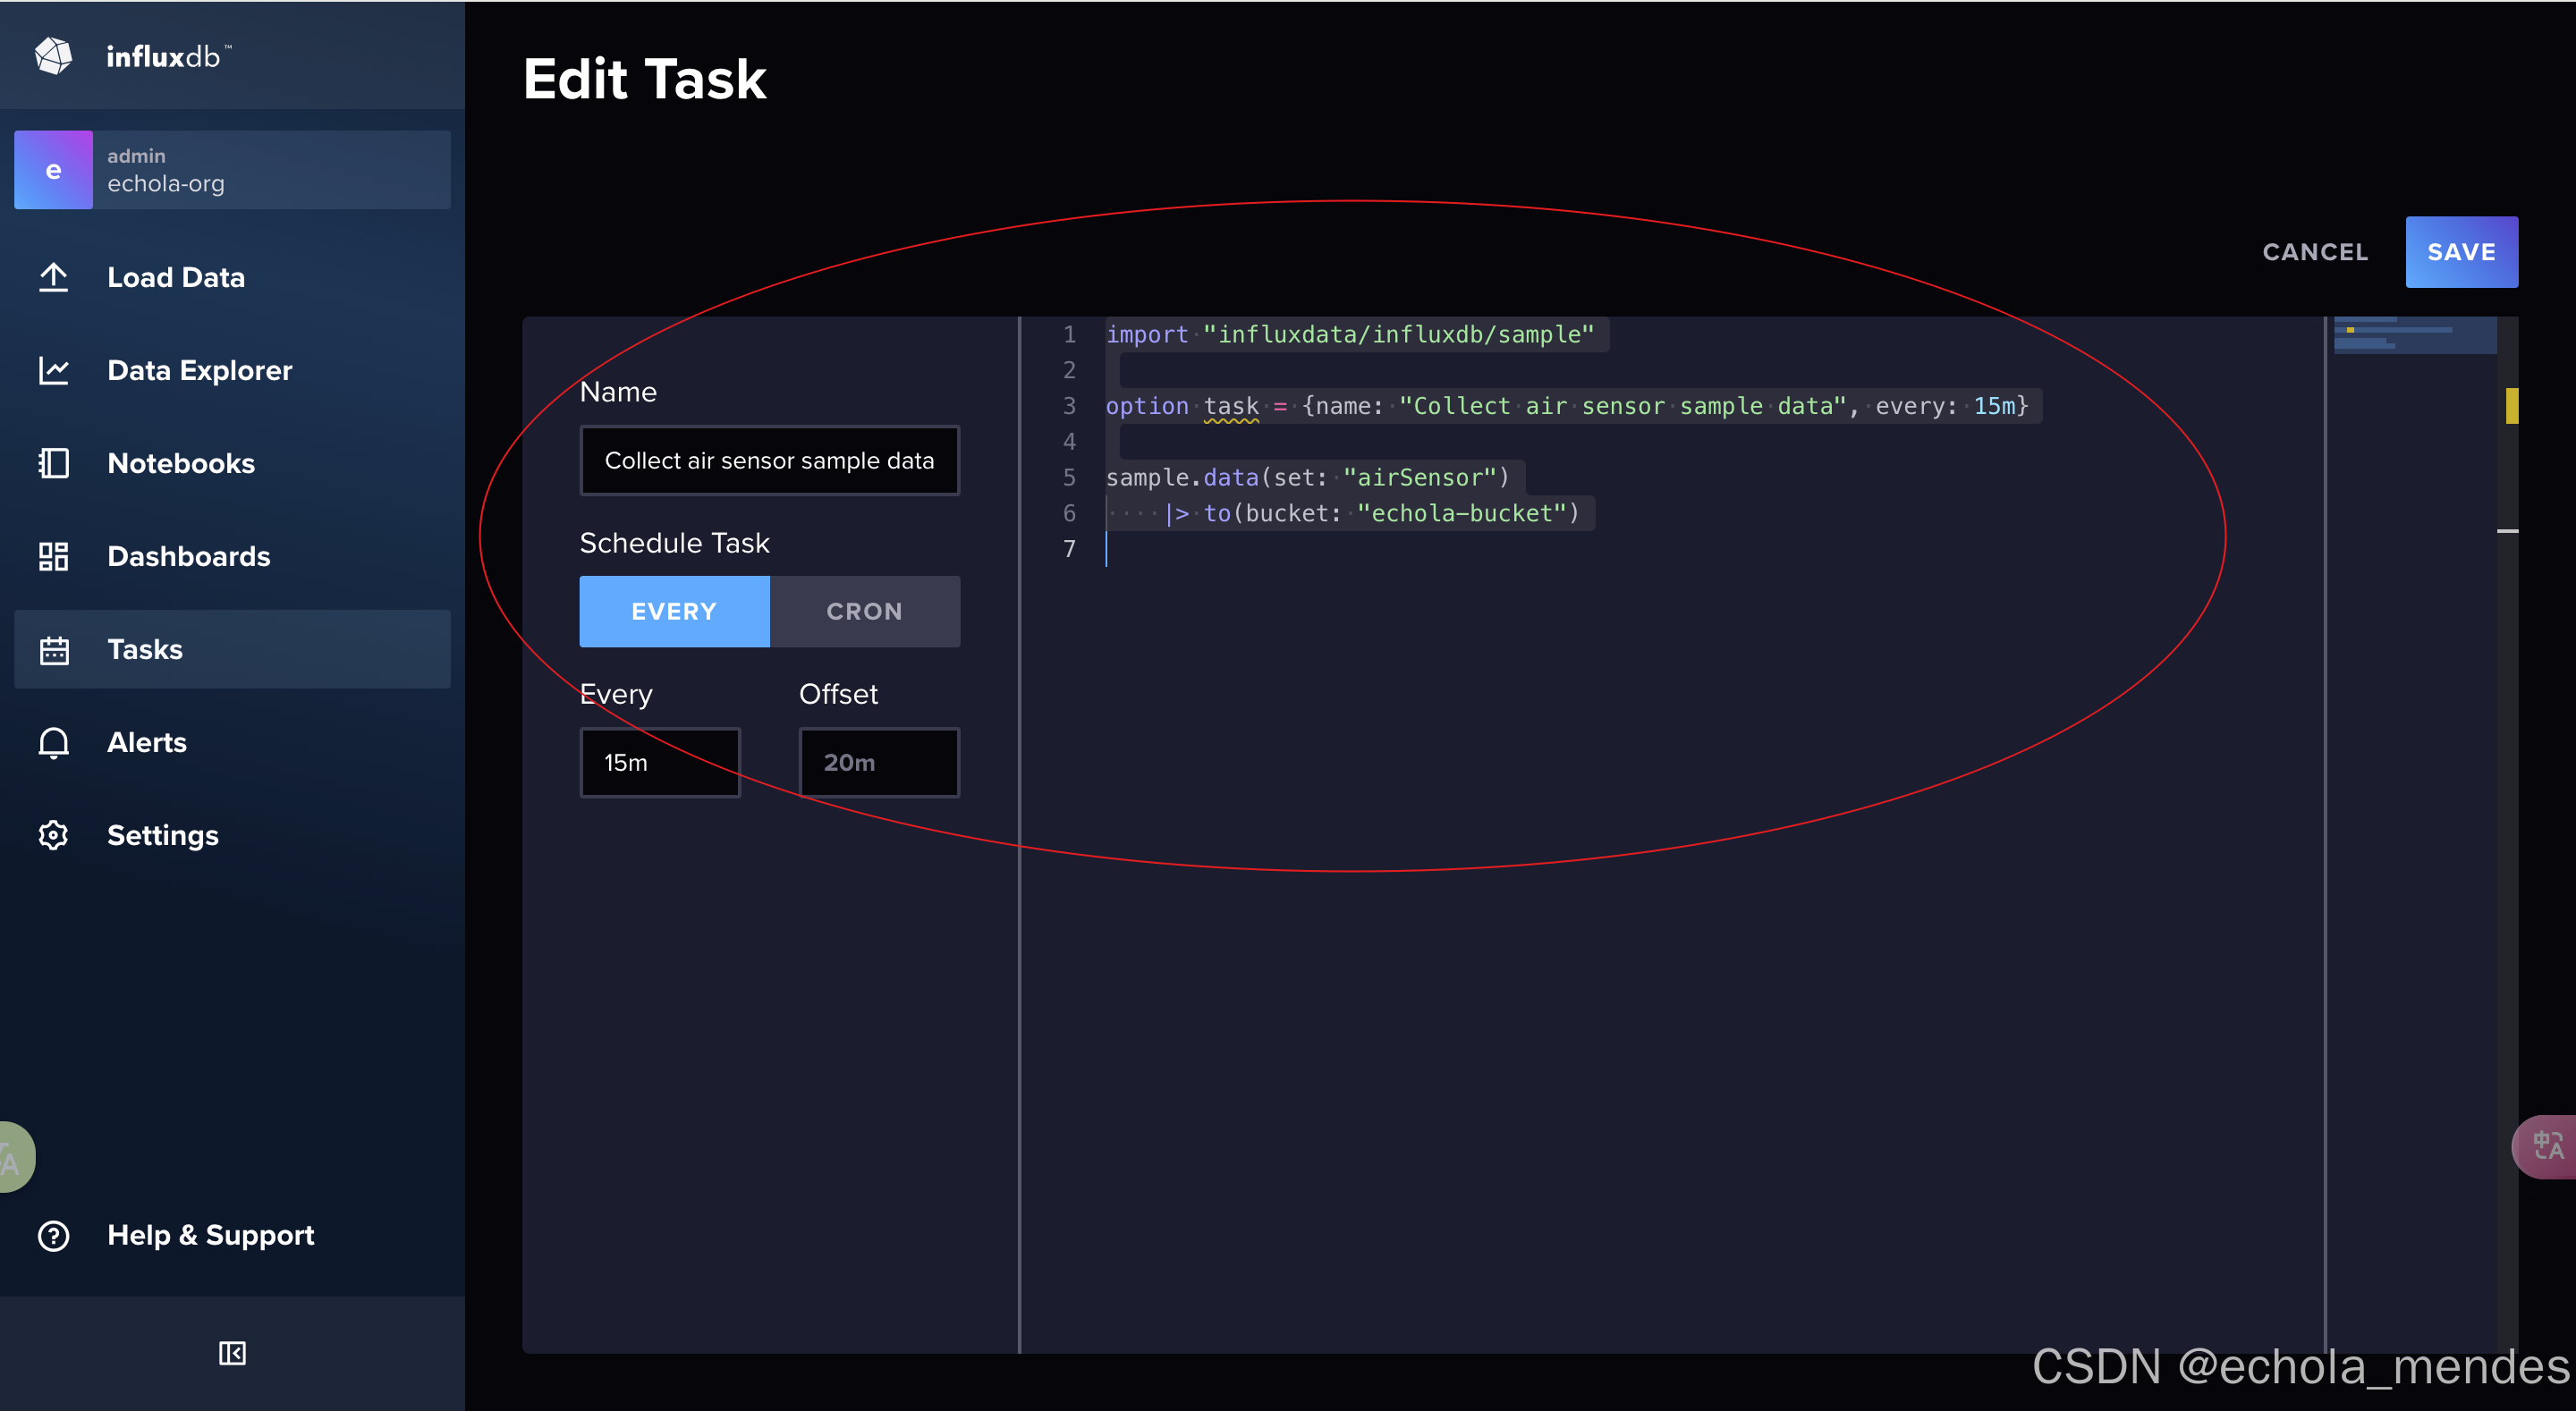
Task: Click the "airSensor" string in code
Action: click(1420, 477)
